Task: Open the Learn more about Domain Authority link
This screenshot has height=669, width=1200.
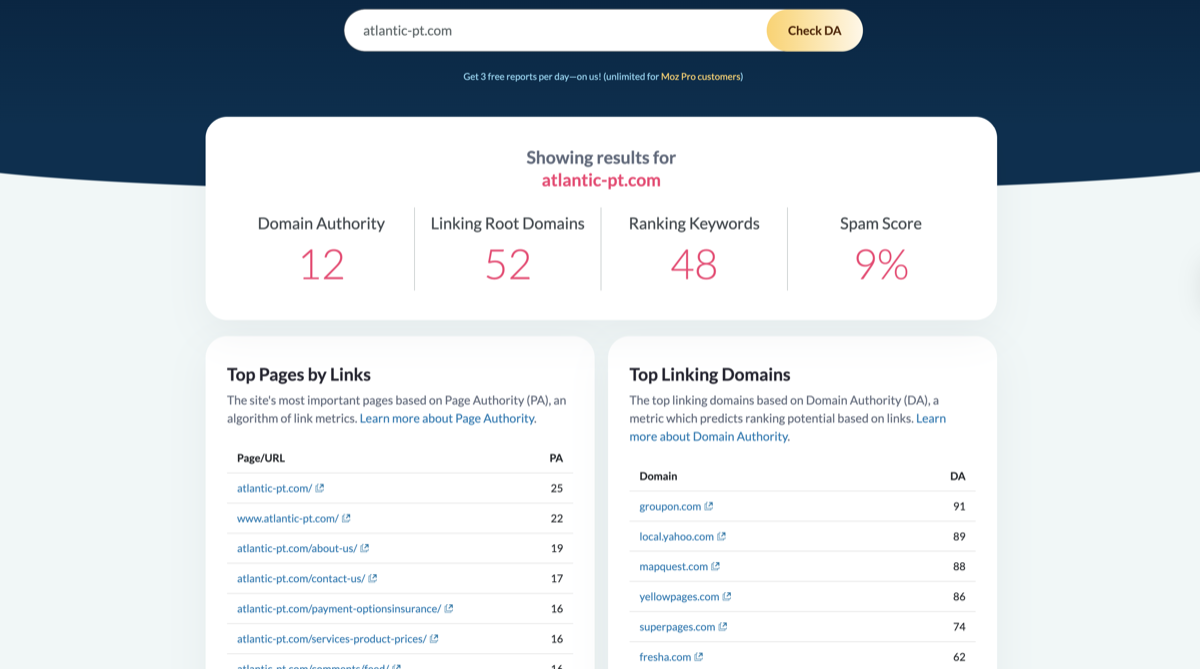Action: 788,427
